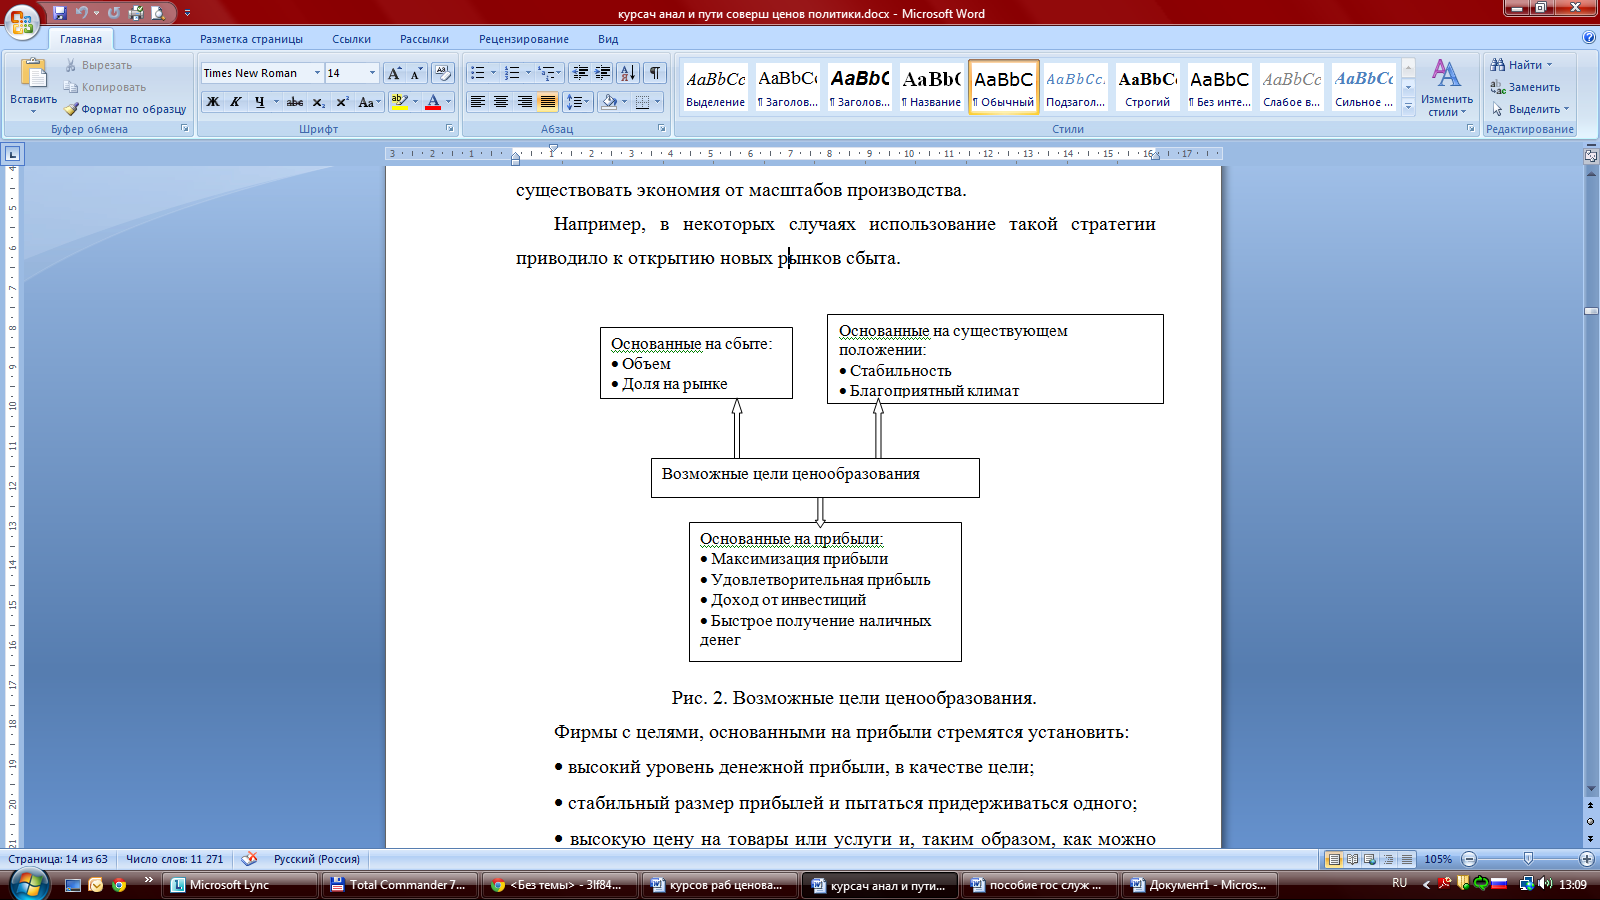Click the Paste (Вставить) icon
This screenshot has width=1600, height=900.
pyautogui.click(x=34, y=74)
